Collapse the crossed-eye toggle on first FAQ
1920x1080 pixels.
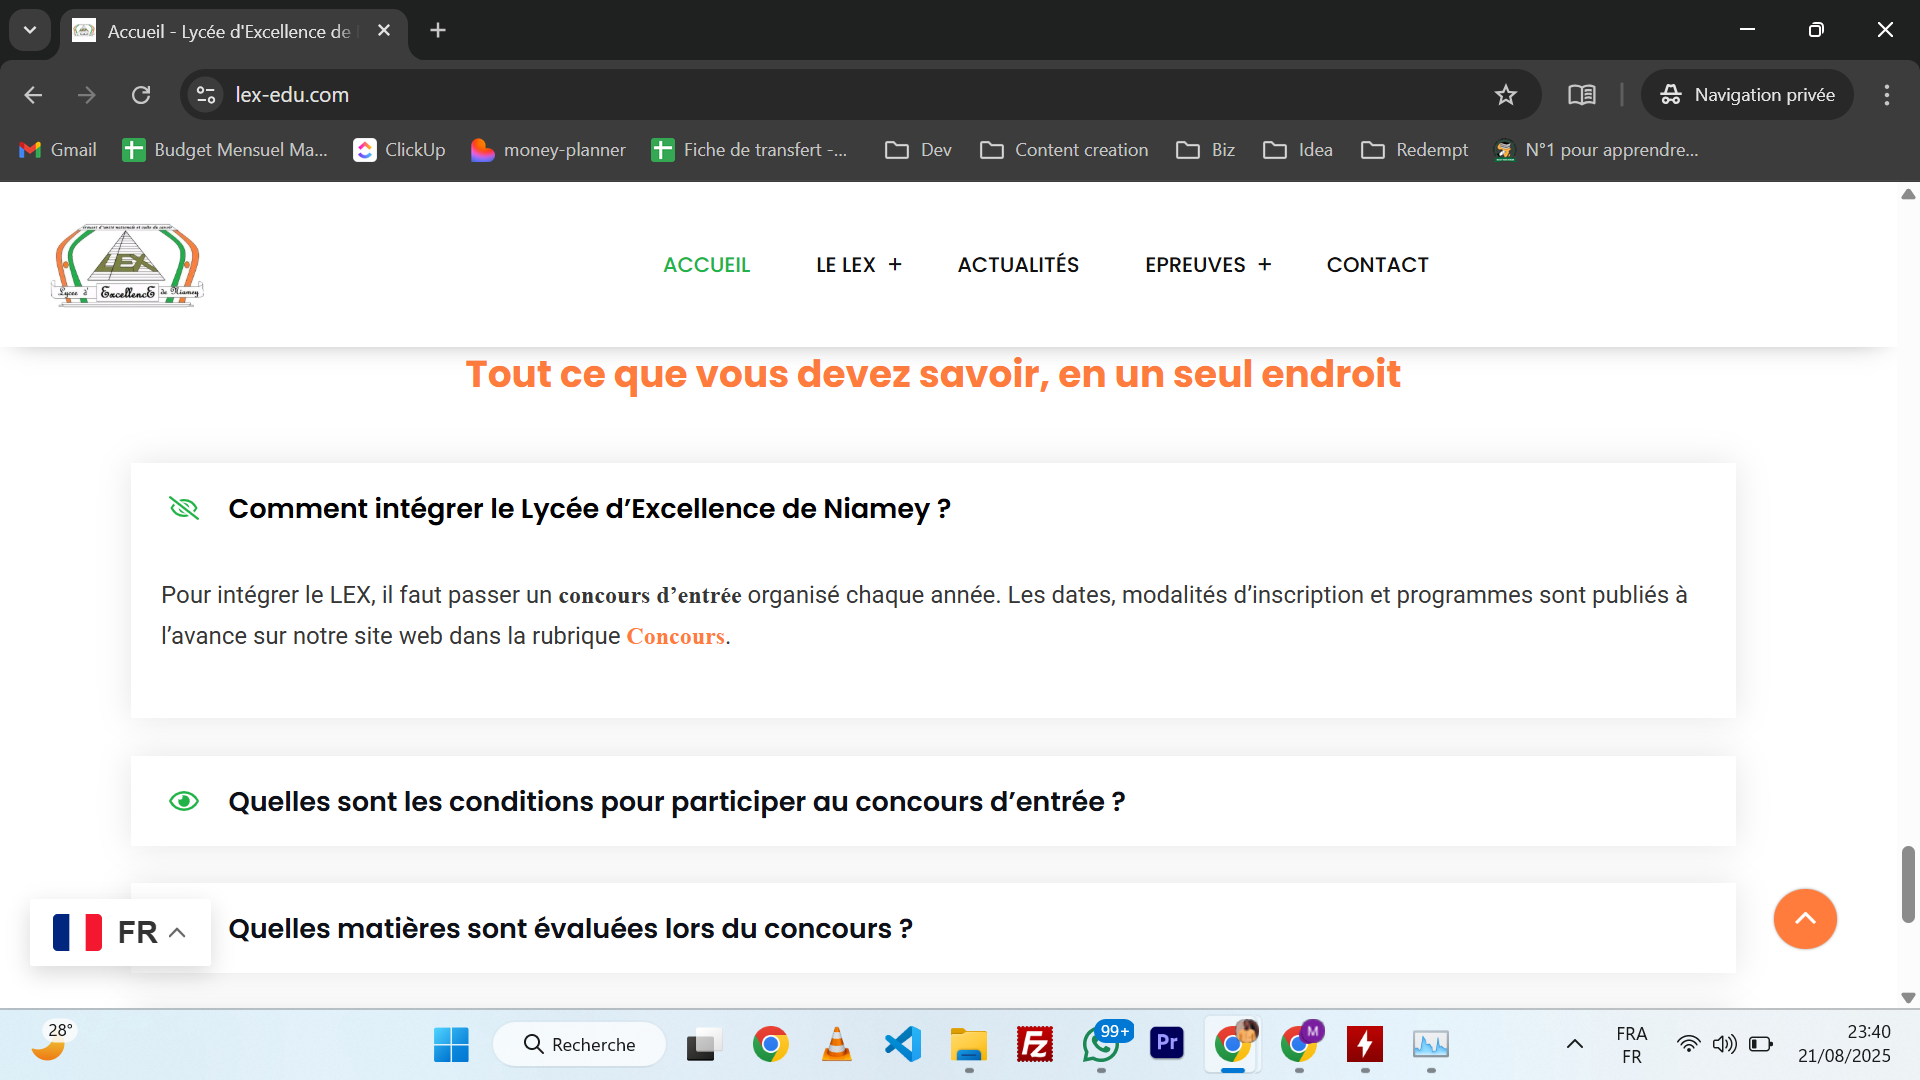pos(184,509)
